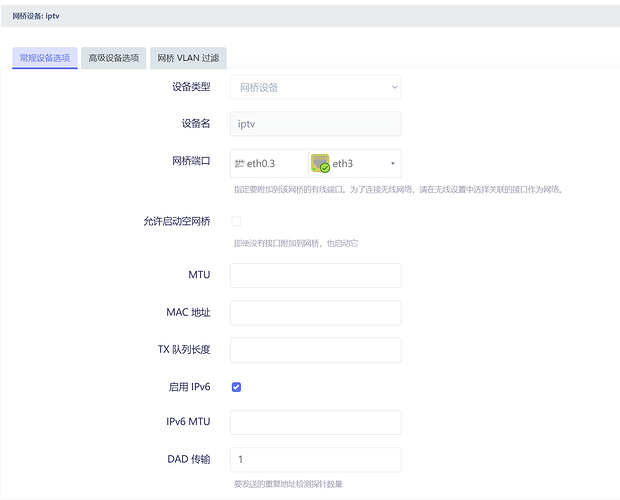Click the IPv6 MTU input field
Screen dimensions: 620x500
[315, 423]
